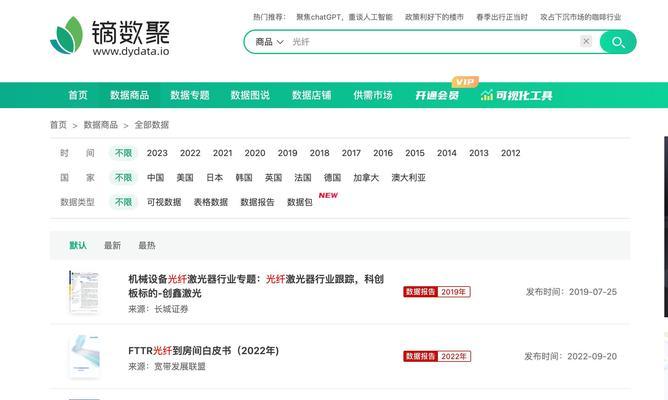Filter data type 数据报告

(257, 202)
